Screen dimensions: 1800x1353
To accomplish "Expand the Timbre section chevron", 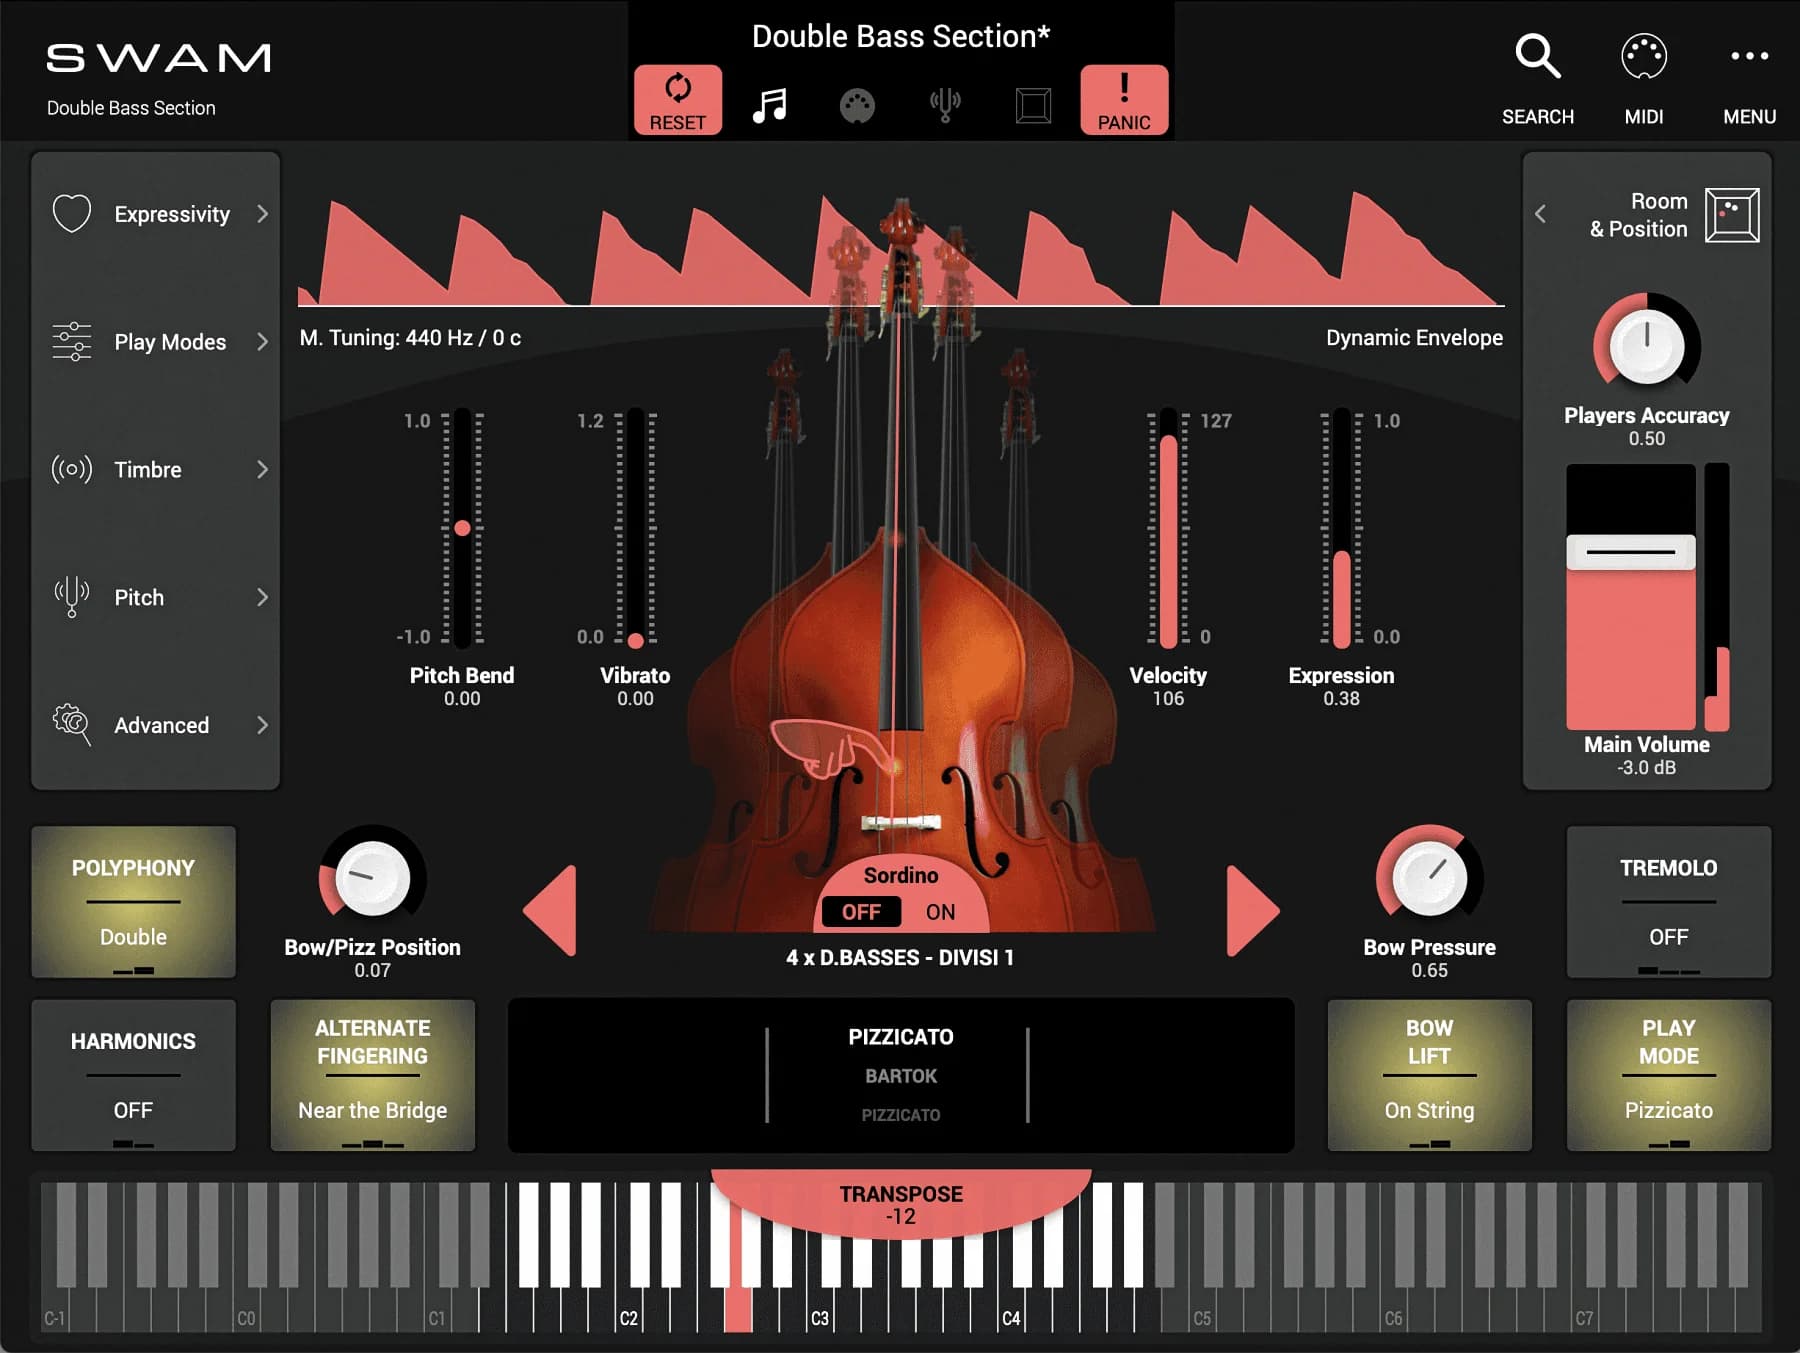I will 262,469.
